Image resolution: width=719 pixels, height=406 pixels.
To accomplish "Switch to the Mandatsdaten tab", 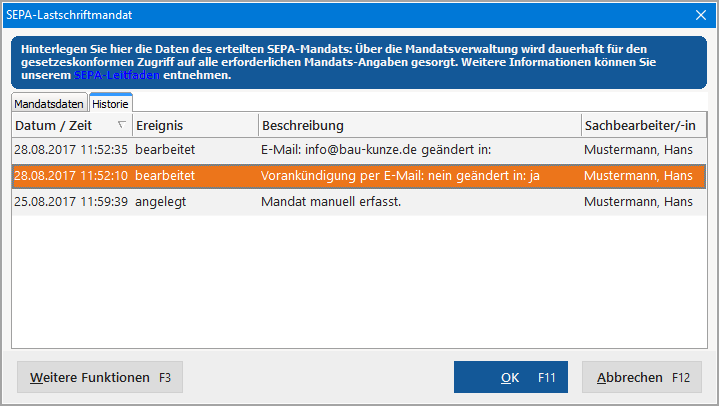I will (49, 104).
